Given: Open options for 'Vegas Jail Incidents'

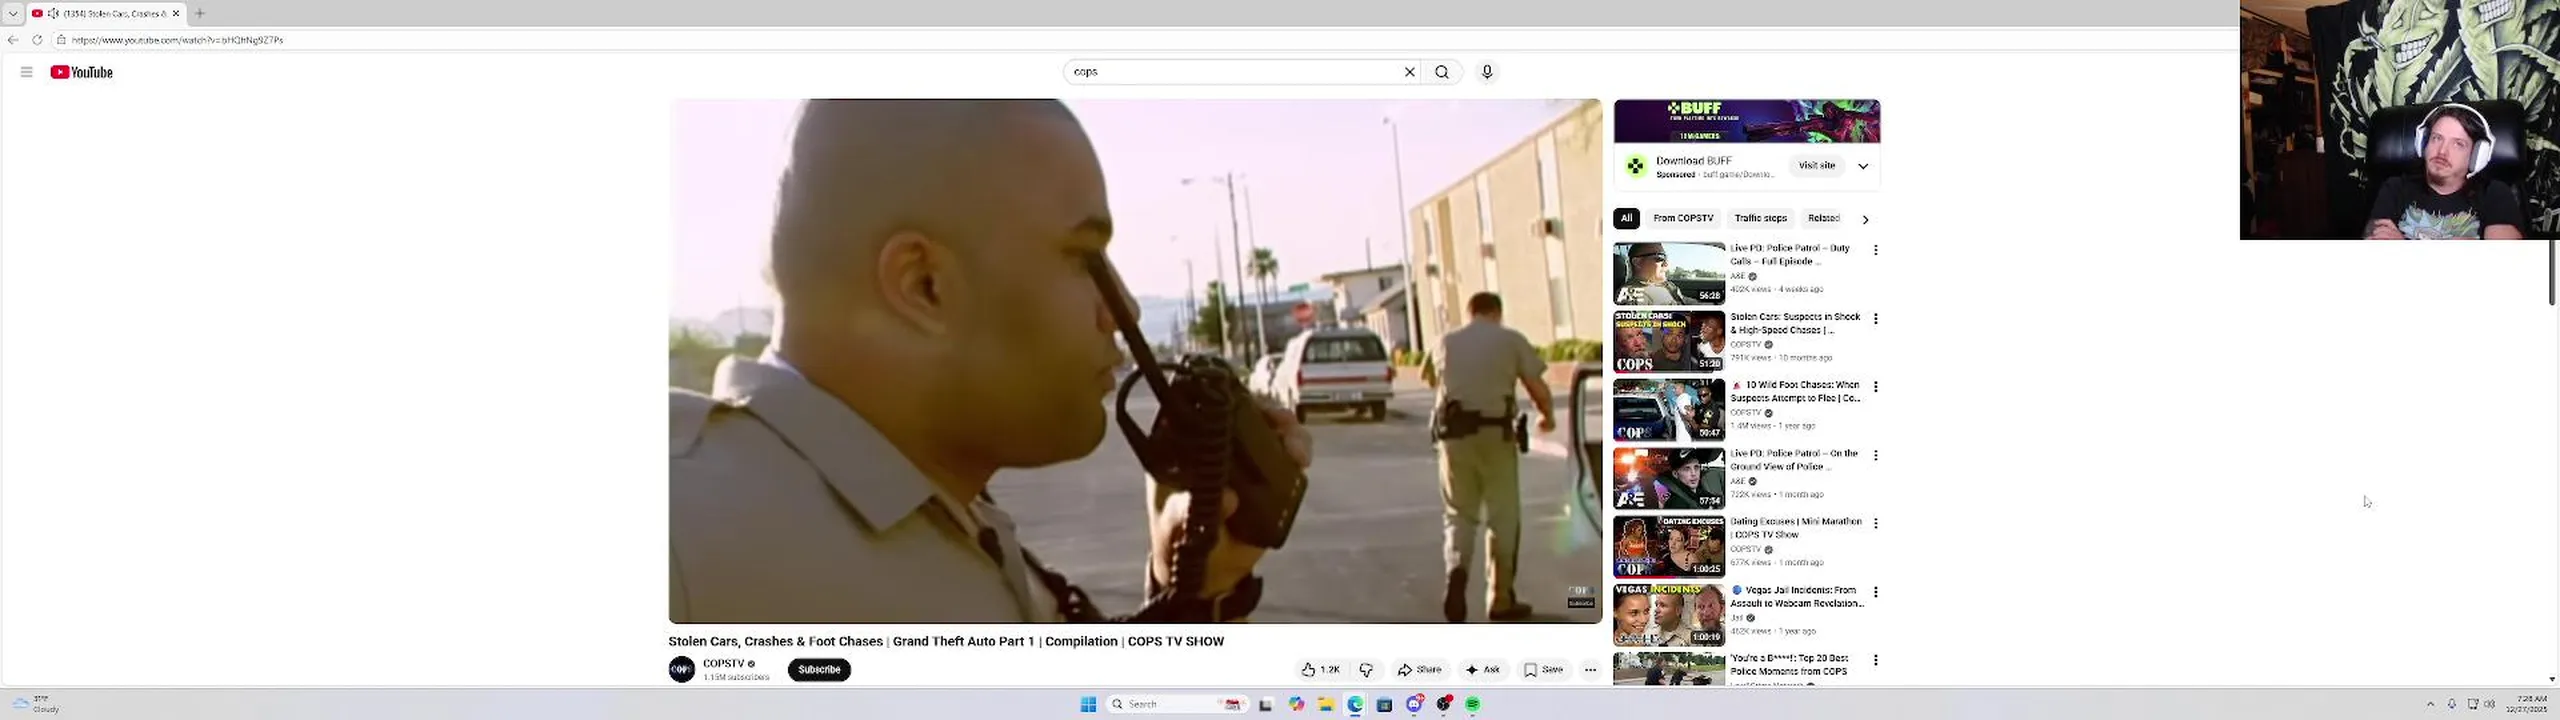Looking at the screenshot, I should pos(1875,592).
